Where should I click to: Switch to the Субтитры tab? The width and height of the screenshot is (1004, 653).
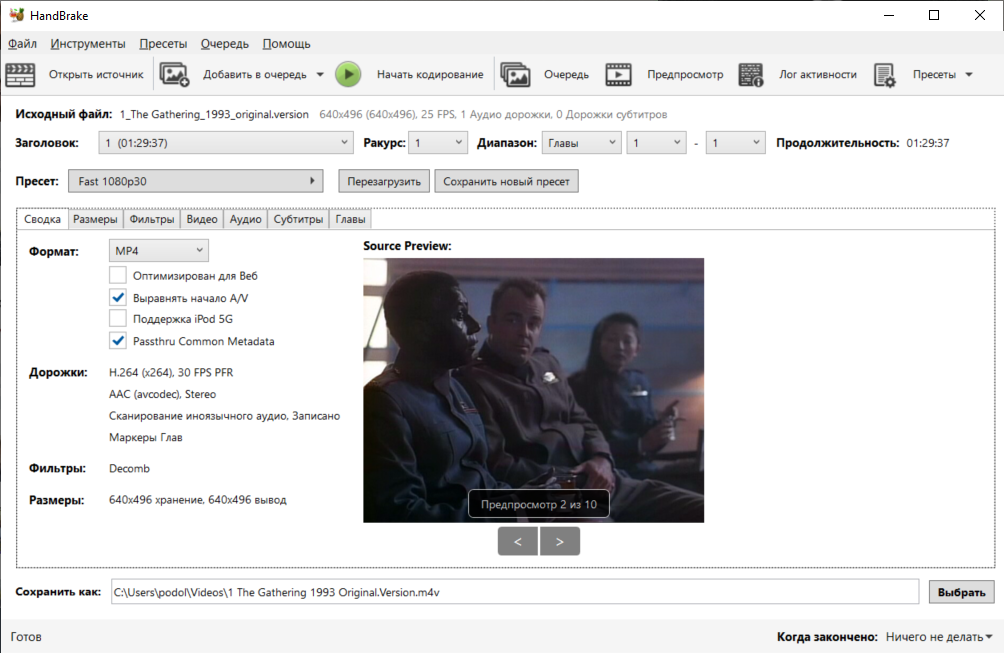click(x=298, y=219)
